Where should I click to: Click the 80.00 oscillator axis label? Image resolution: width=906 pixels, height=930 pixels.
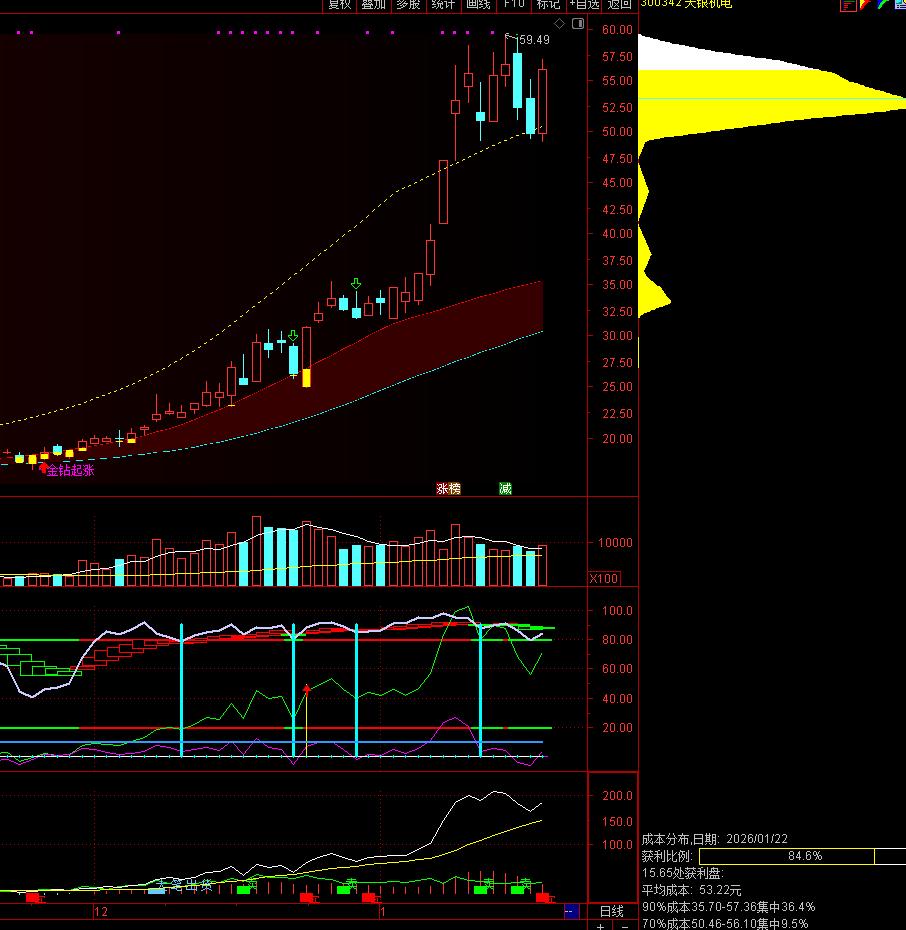point(617,639)
